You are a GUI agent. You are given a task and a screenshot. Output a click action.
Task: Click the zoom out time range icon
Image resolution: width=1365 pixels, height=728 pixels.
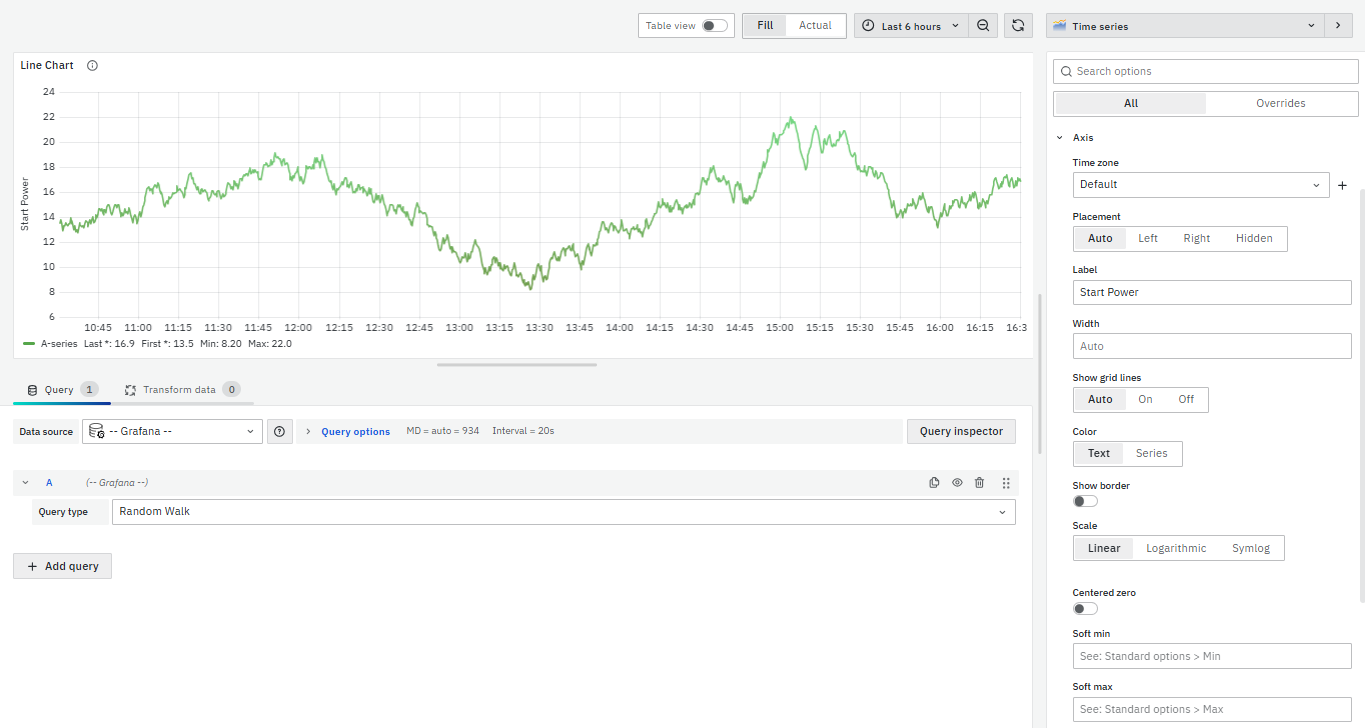(x=983, y=26)
